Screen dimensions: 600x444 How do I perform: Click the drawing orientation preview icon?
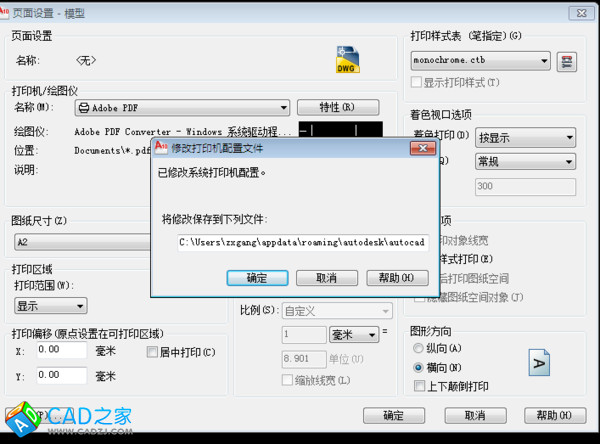[x=539, y=362]
